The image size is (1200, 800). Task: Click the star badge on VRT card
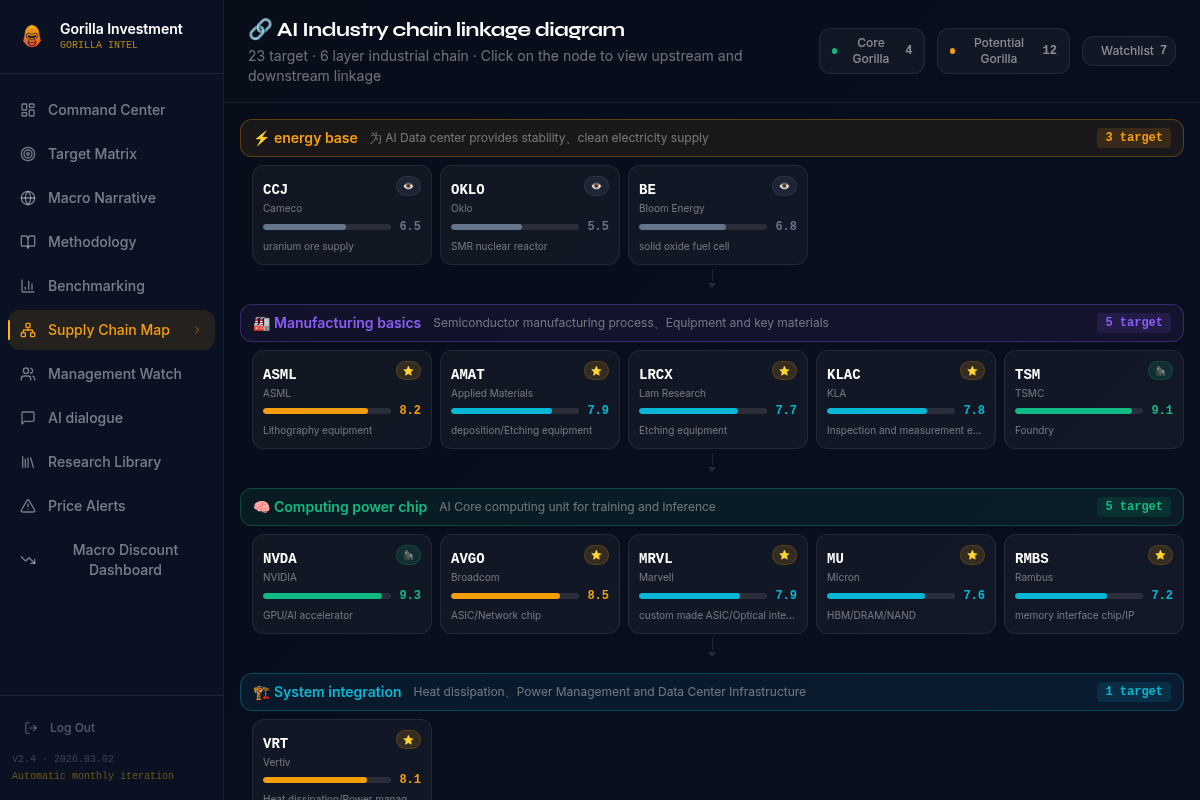pyautogui.click(x=408, y=740)
